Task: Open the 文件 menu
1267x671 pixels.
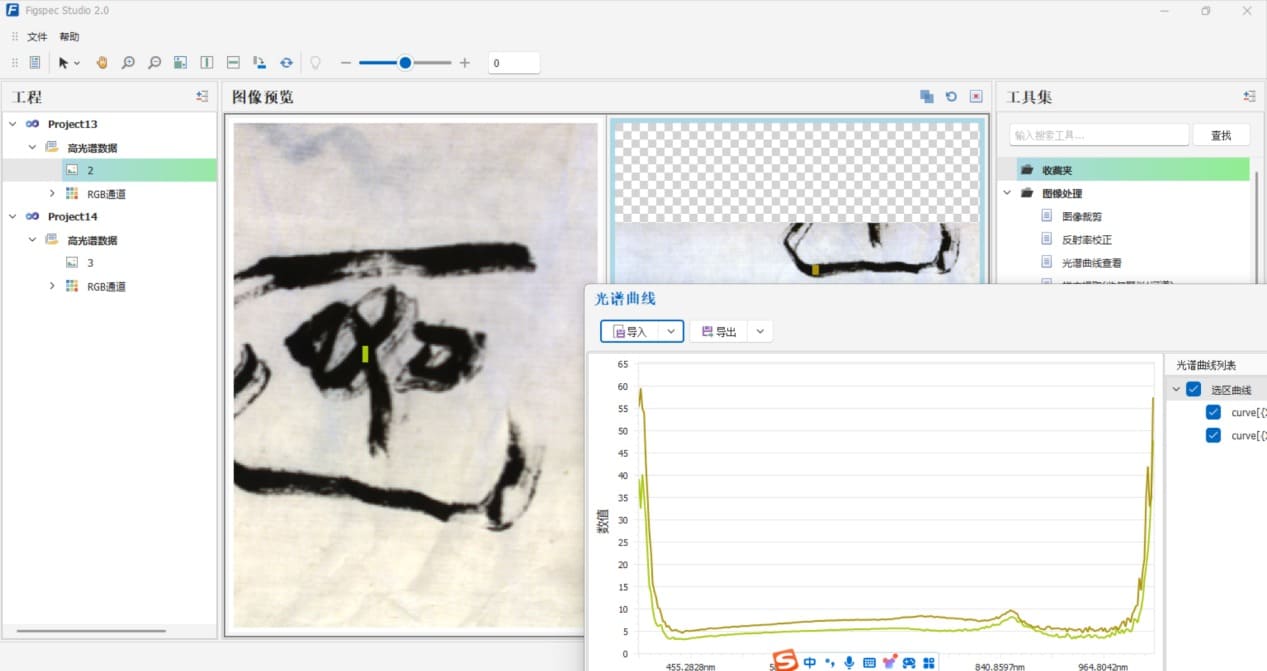Action: 37,37
